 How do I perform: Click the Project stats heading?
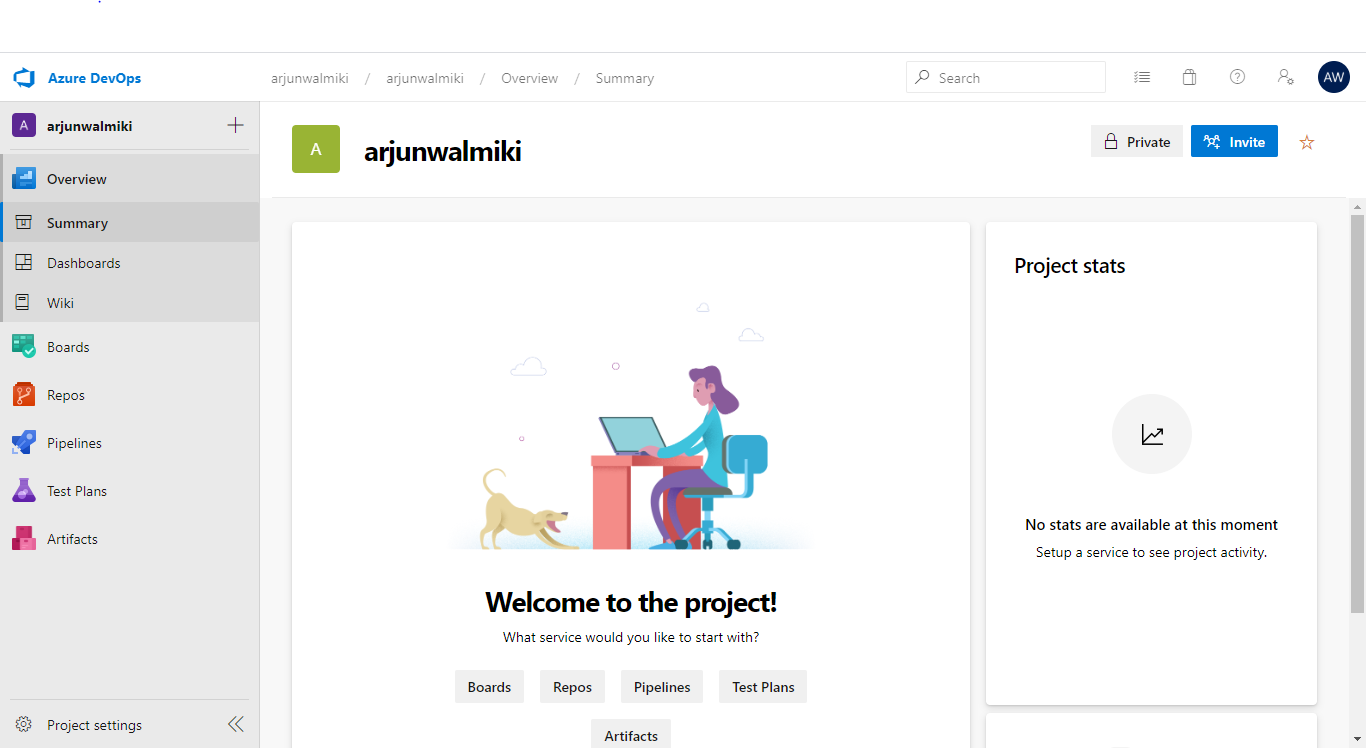click(x=1070, y=266)
